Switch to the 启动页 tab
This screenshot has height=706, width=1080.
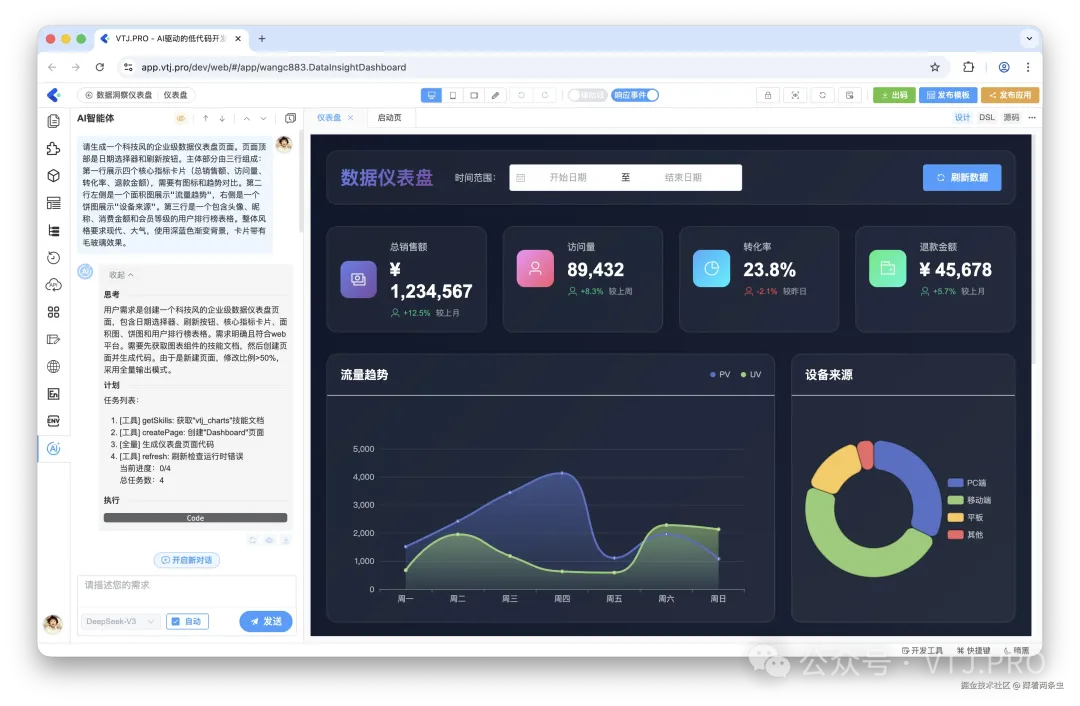tap(389, 117)
